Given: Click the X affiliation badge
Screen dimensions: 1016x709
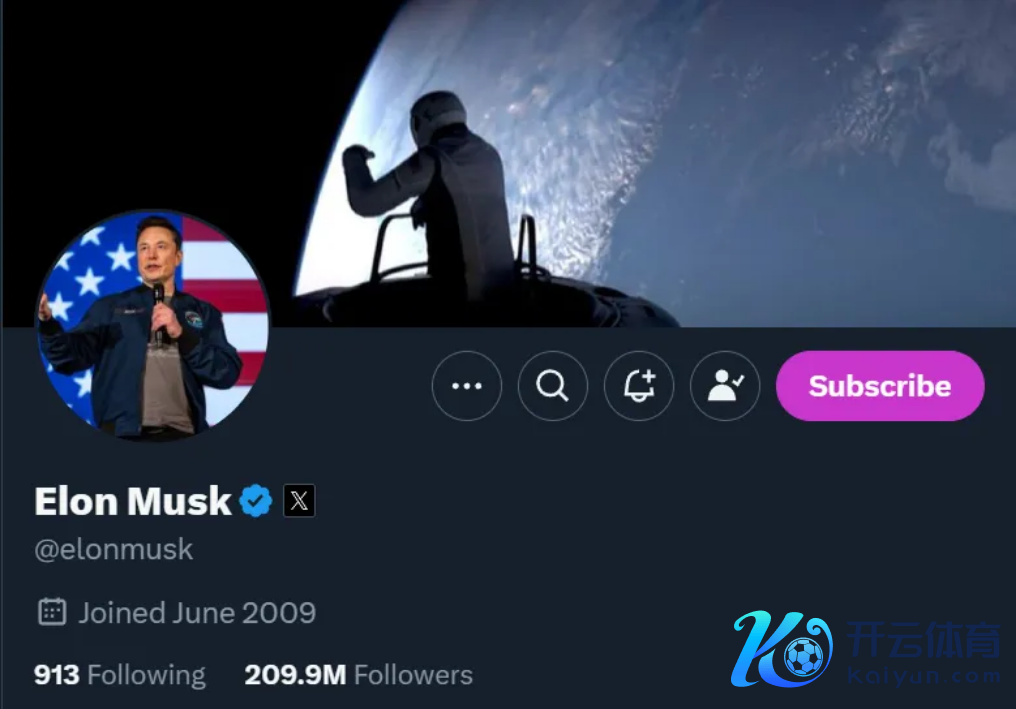Looking at the screenshot, I should point(299,501).
